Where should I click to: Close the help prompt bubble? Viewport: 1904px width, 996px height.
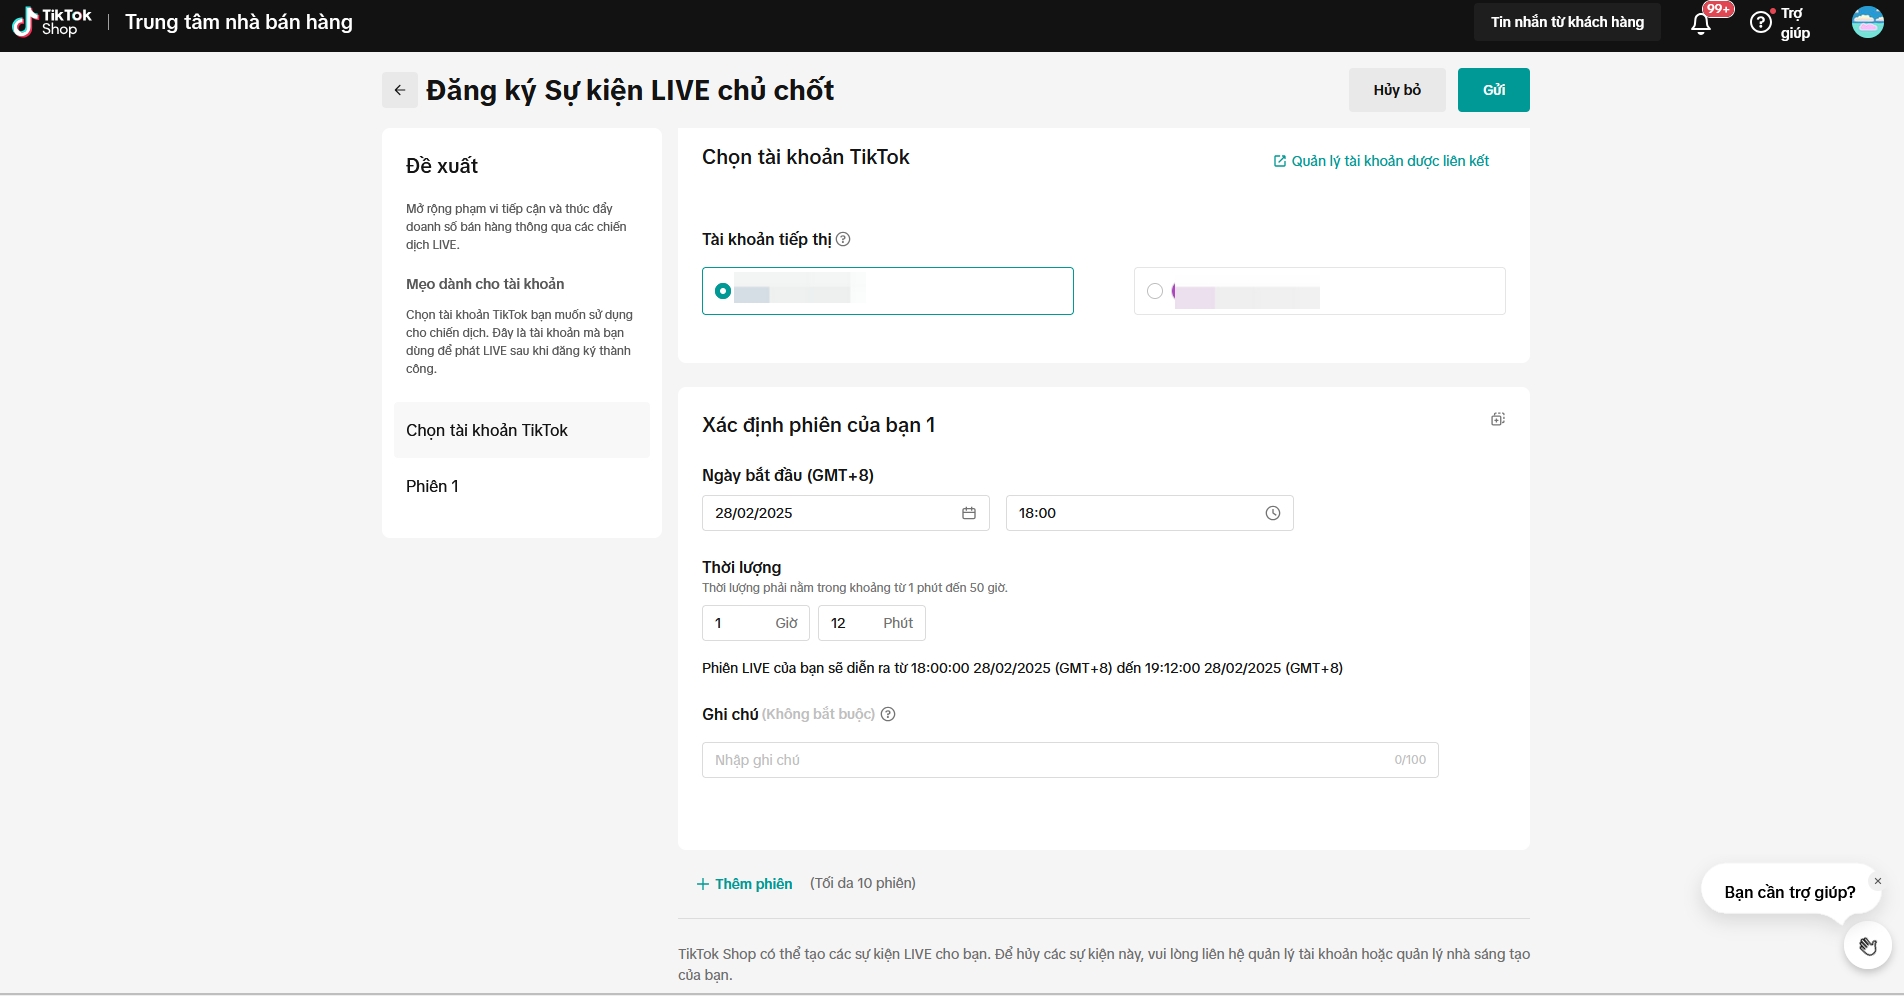tap(1878, 881)
